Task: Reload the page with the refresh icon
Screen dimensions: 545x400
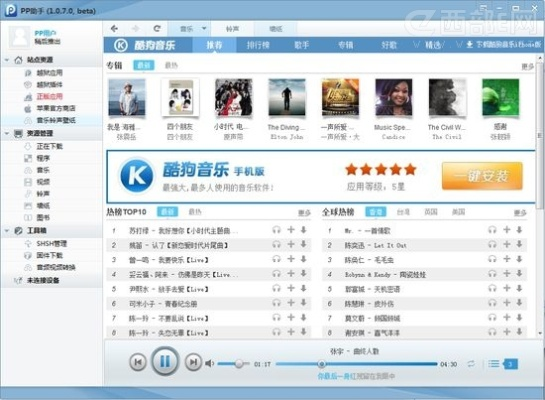Action: [x=157, y=28]
